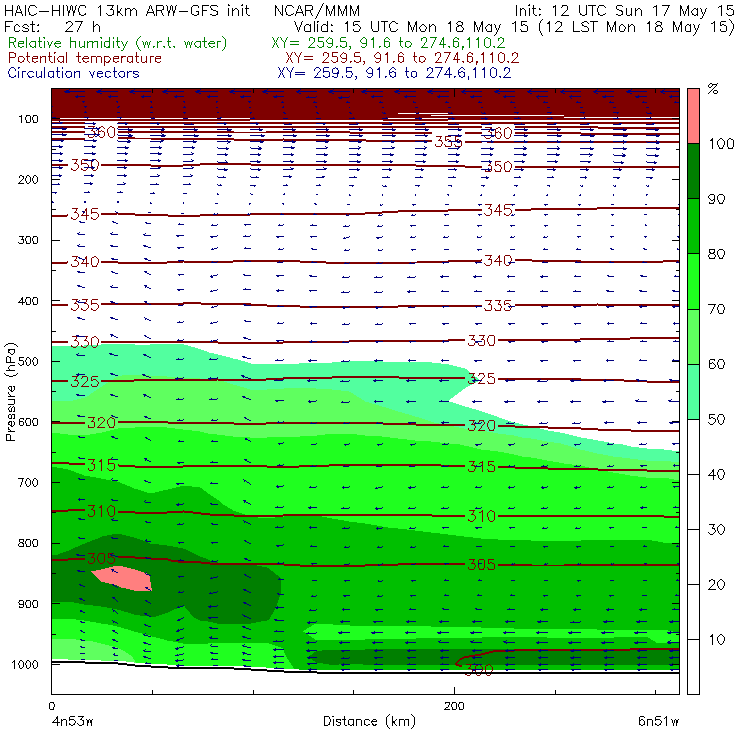Viewport: 740px width, 740px height.
Task: Click the '400' pressure axis label
Action: [28, 301]
